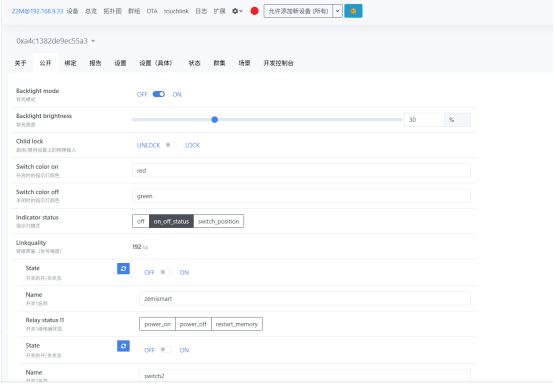Select restart_memory relay status option
The height and width of the screenshot is (384, 554).
point(237,324)
